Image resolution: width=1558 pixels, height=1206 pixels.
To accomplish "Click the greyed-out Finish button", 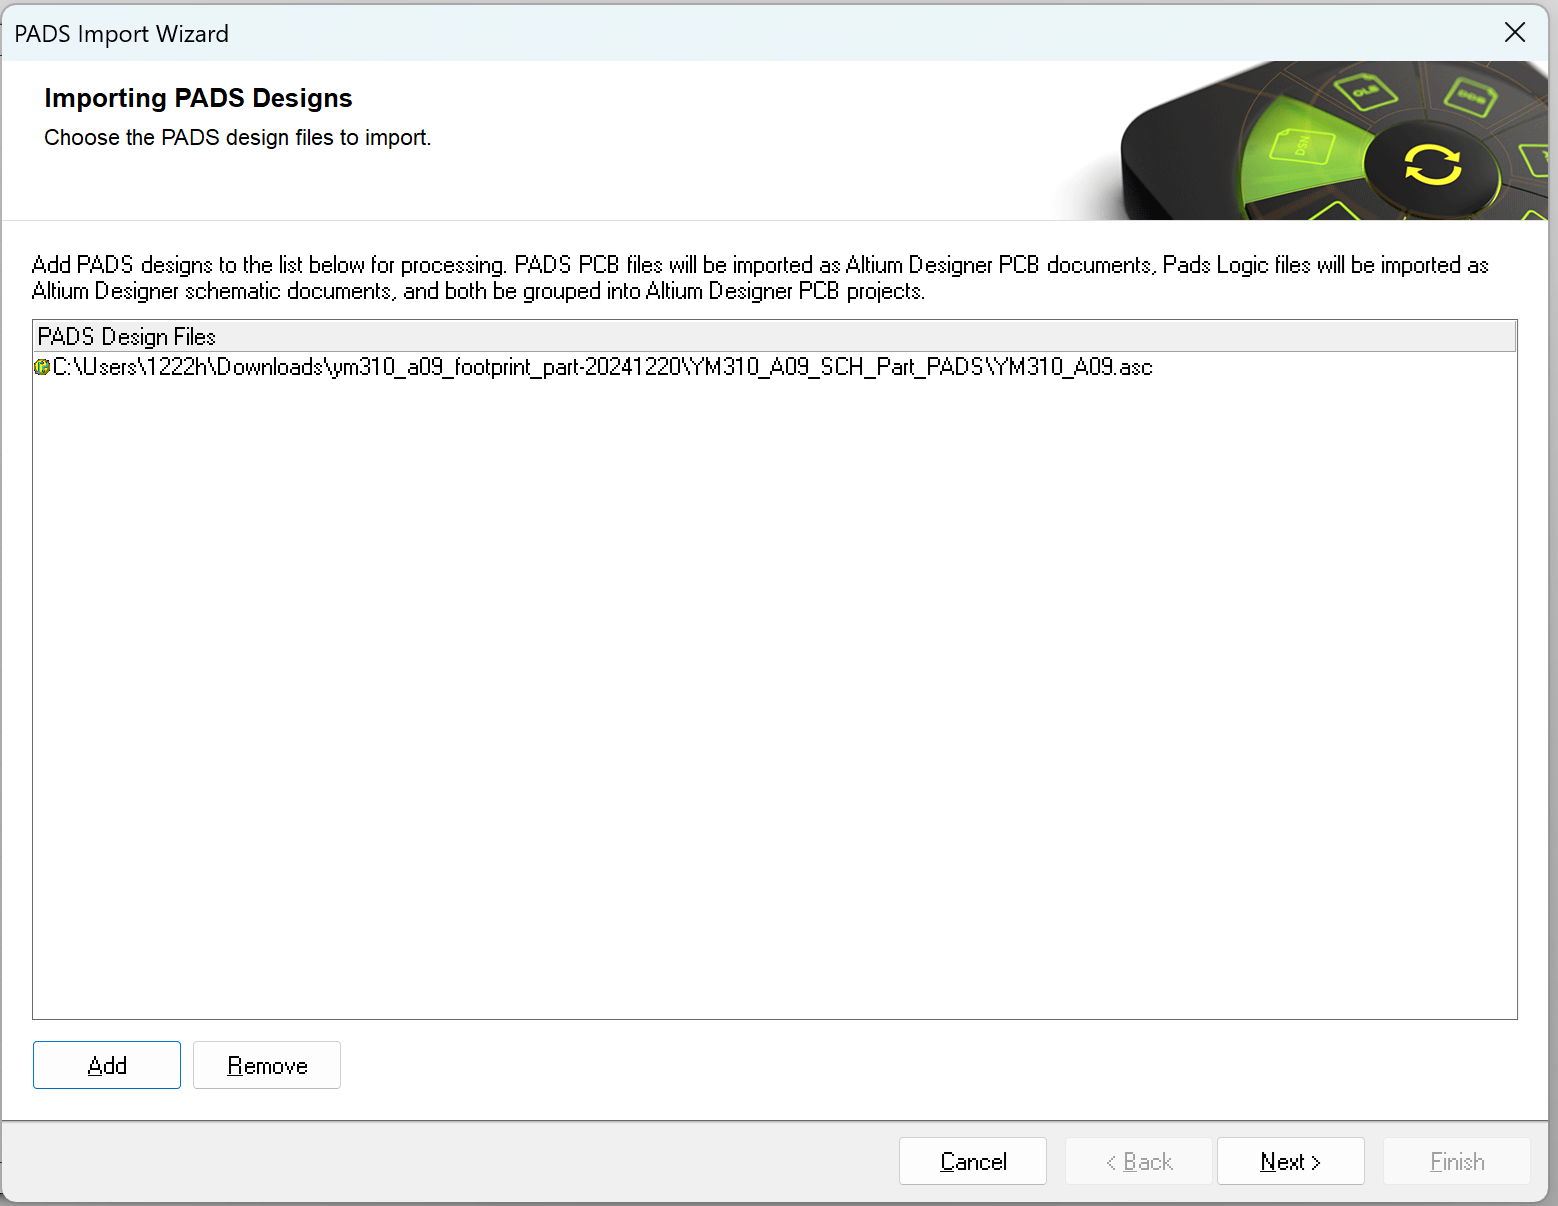I will point(1456,1161).
